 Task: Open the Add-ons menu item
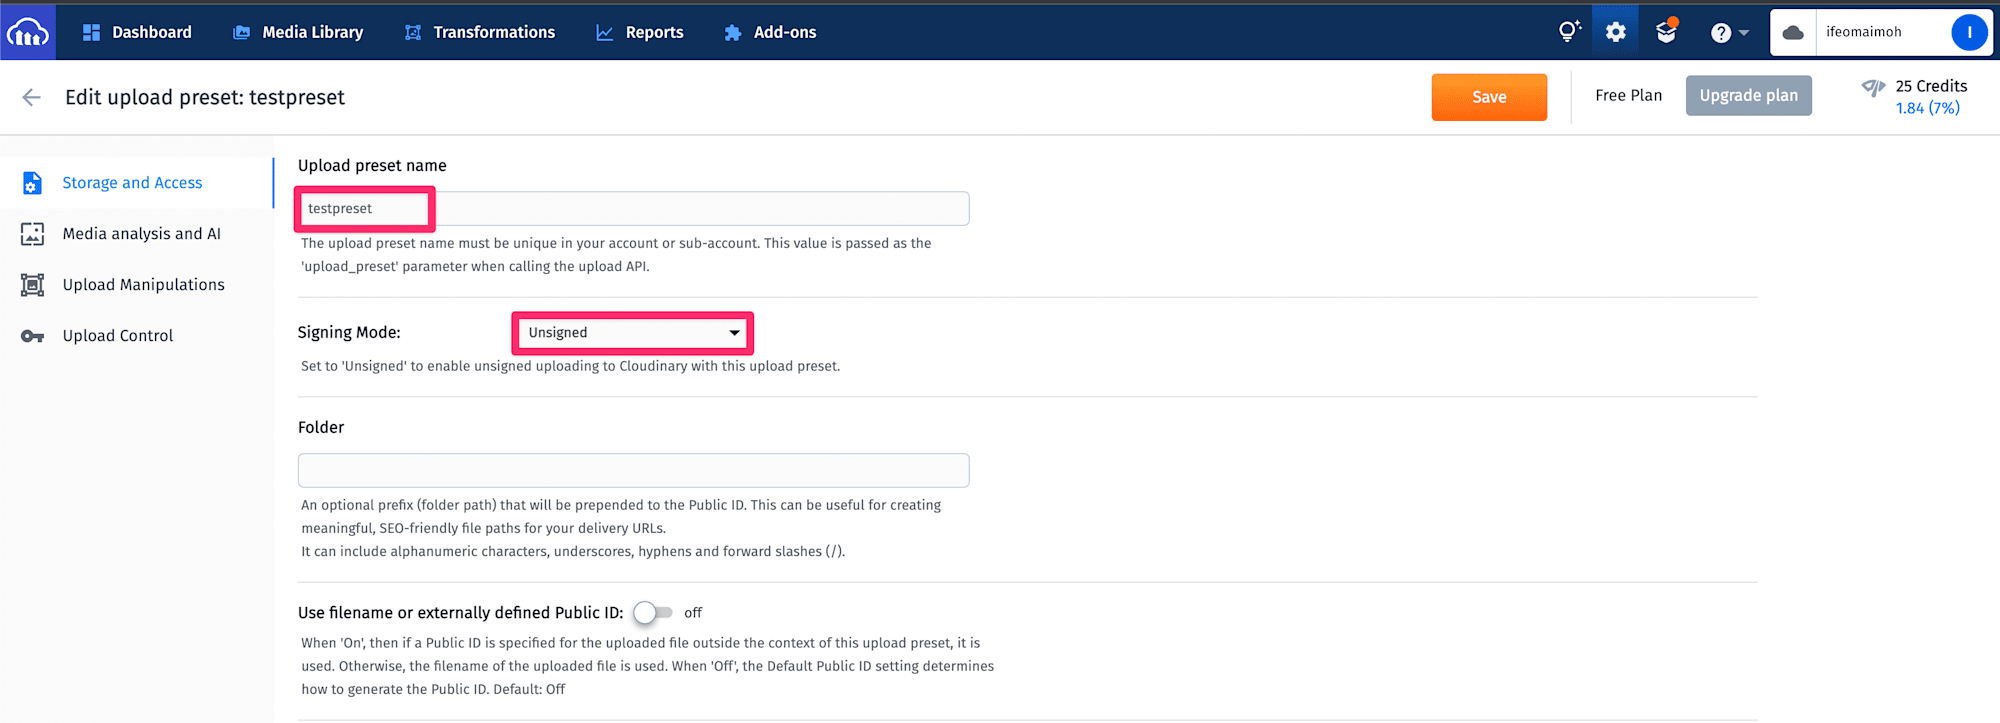tap(770, 32)
